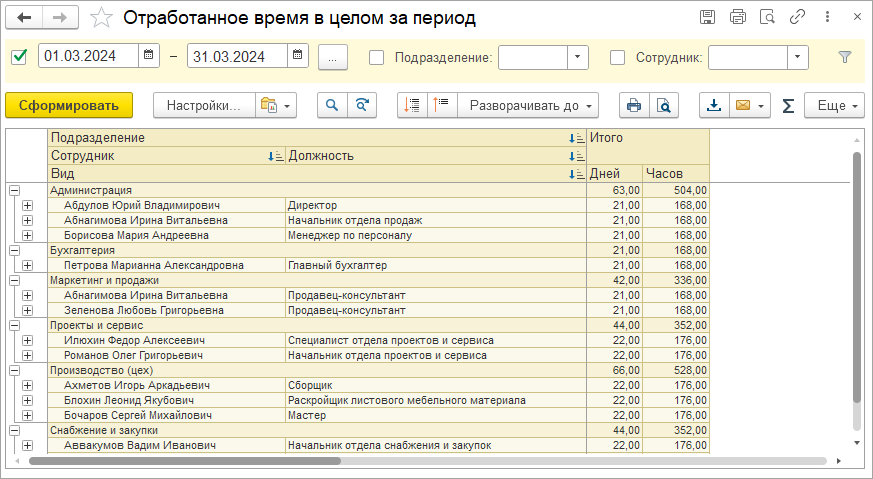873x479 pixels.
Task: Add report to favorites with star icon
Action: (x=101, y=18)
